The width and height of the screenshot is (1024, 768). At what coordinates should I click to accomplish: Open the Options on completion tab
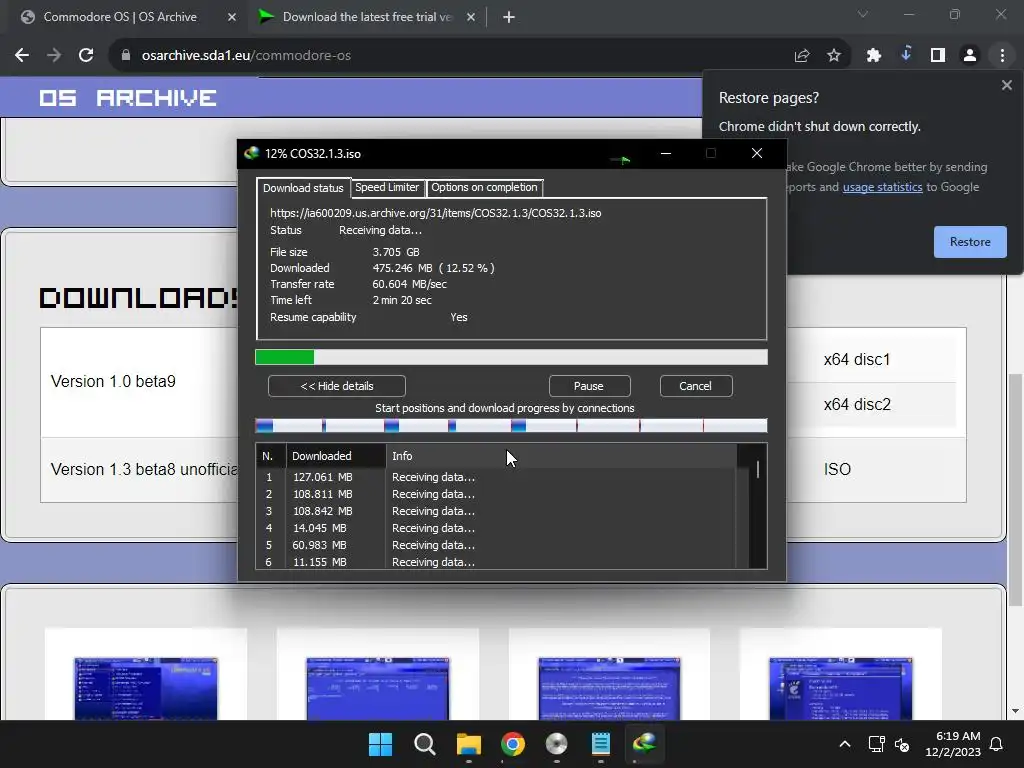click(x=484, y=187)
